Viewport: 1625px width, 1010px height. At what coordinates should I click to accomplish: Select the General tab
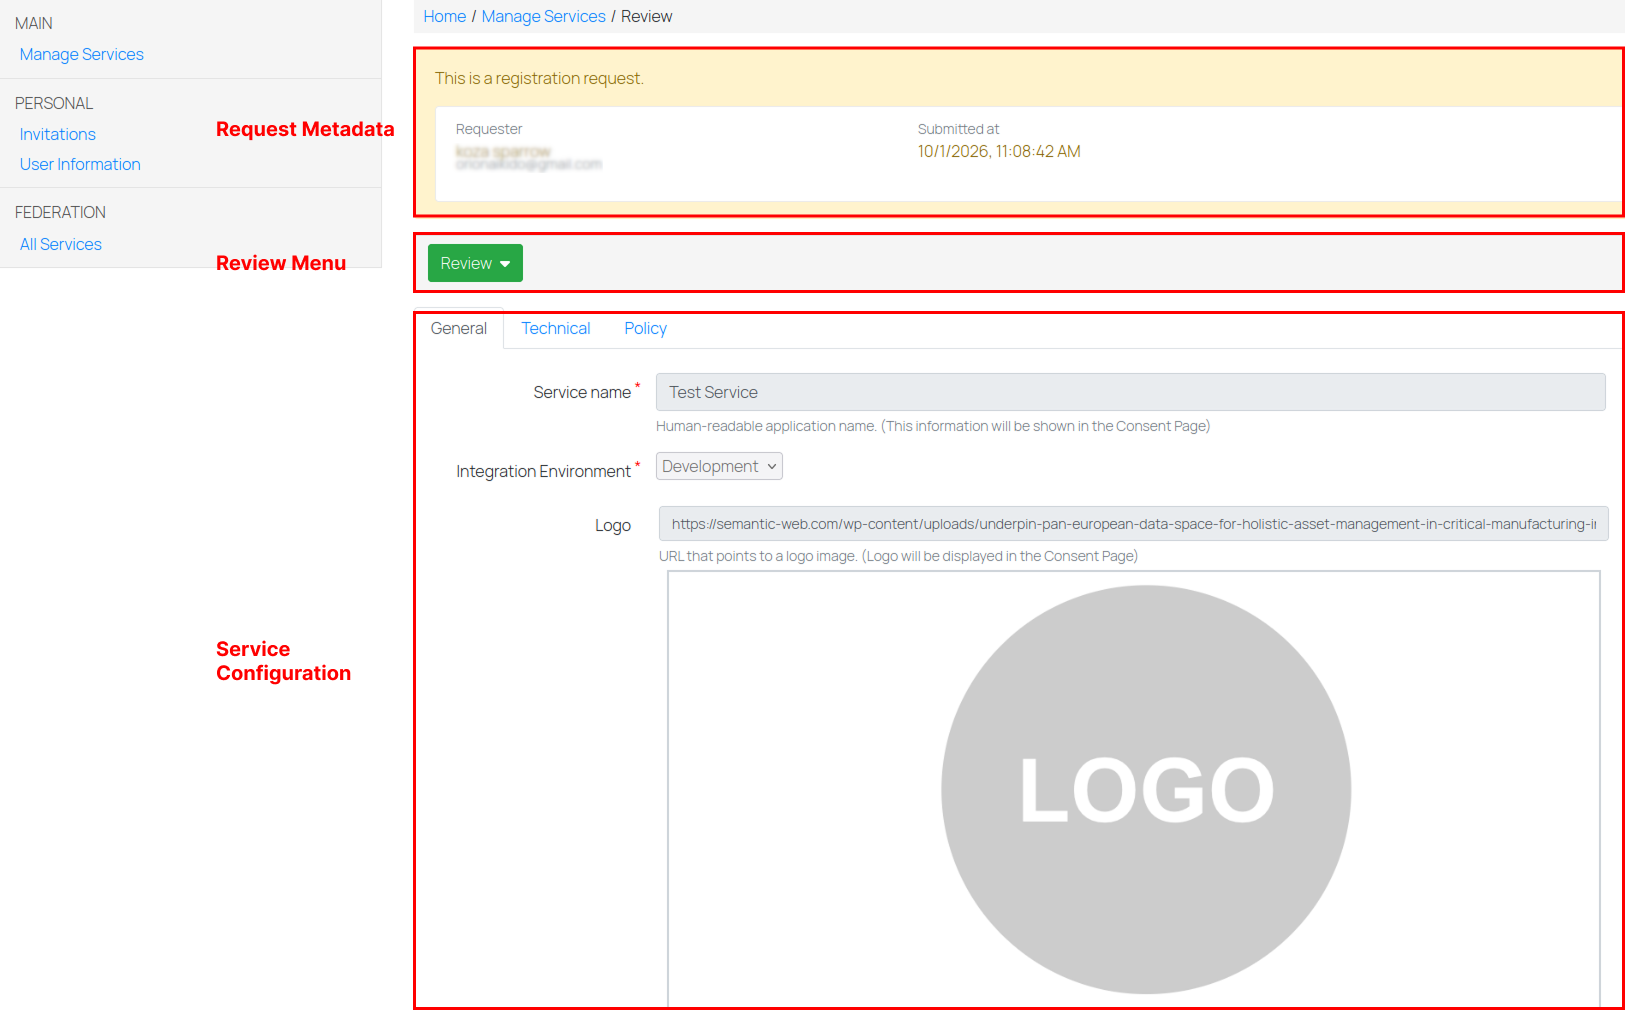459,328
